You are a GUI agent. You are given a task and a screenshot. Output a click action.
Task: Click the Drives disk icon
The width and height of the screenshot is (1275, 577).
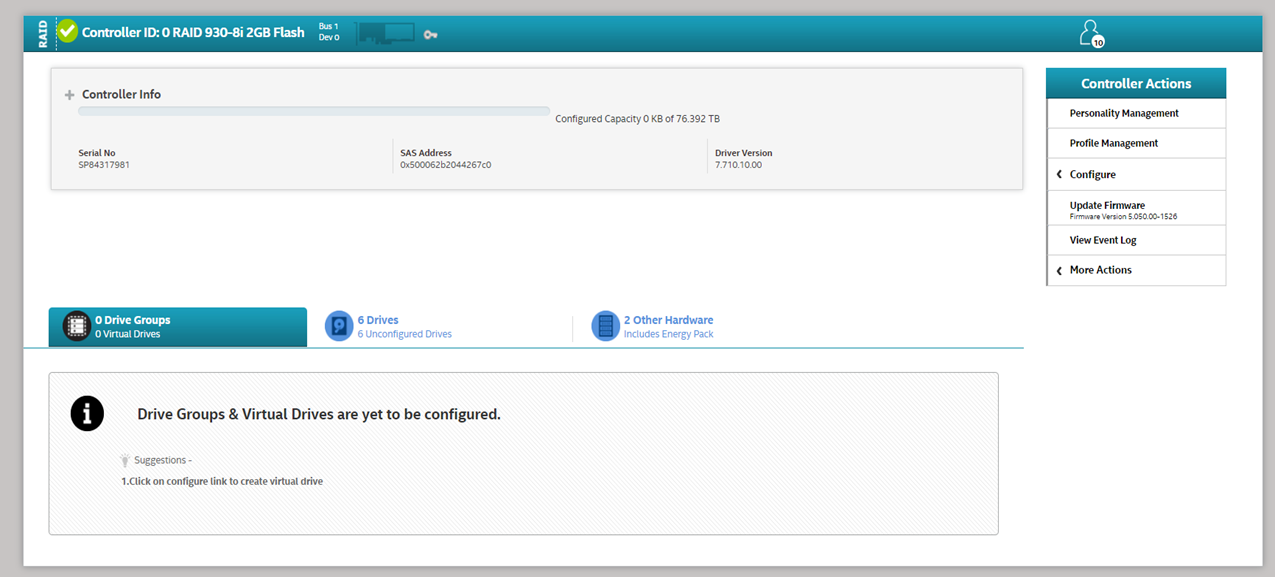[x=340, y=326]
